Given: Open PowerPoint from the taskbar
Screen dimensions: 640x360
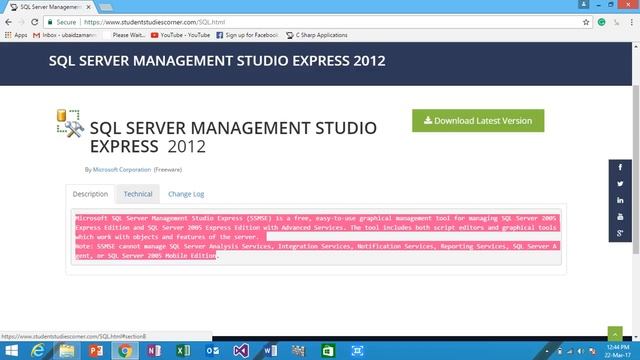Looking at the screenshot, I should tap(96, 351).
